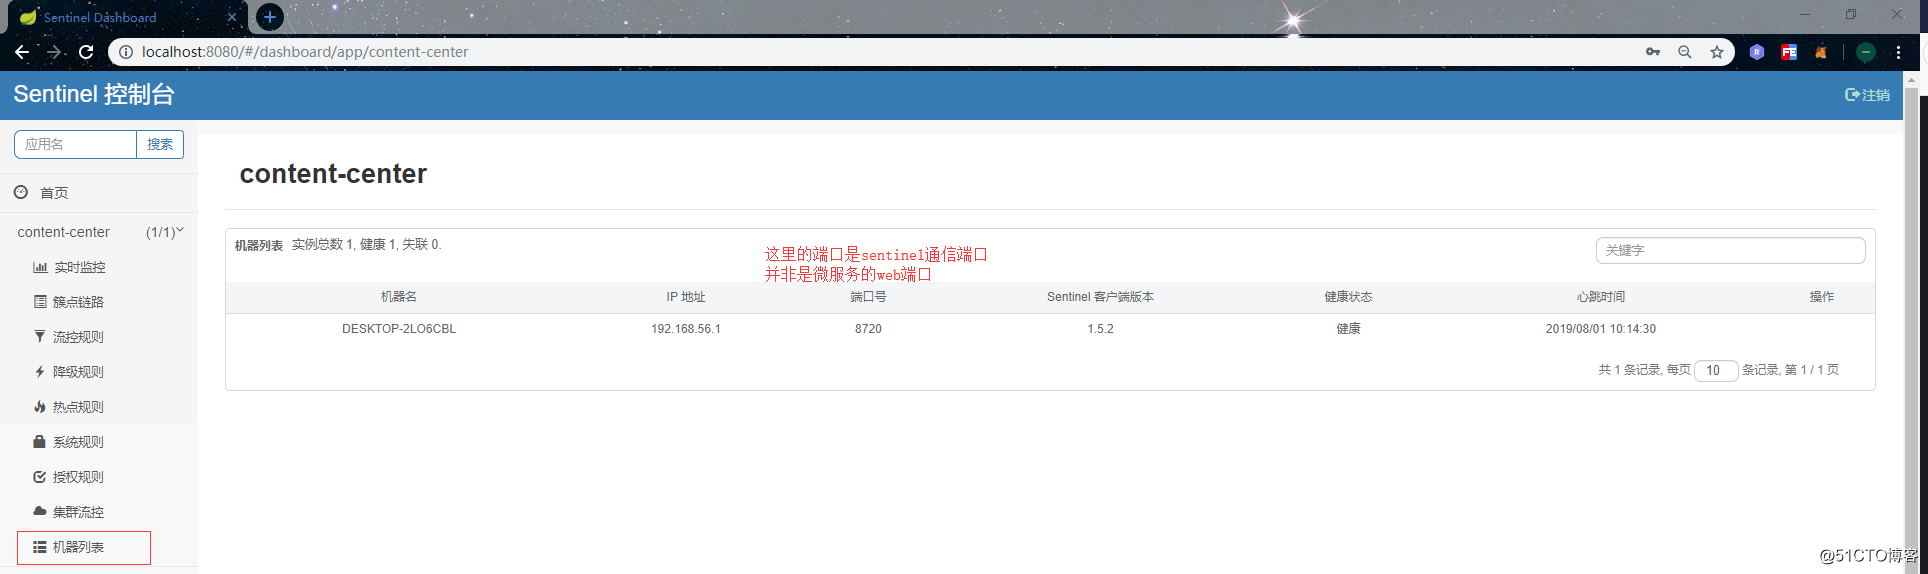
Task: Select port number 8720 cell
Action: 868,329
